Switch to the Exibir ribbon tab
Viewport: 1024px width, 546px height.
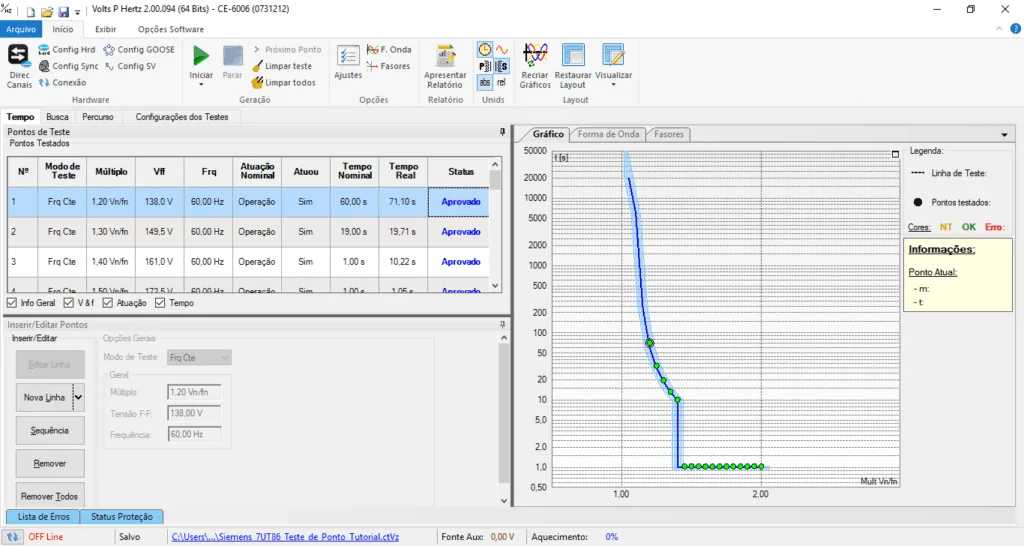[x=105, y=29]
